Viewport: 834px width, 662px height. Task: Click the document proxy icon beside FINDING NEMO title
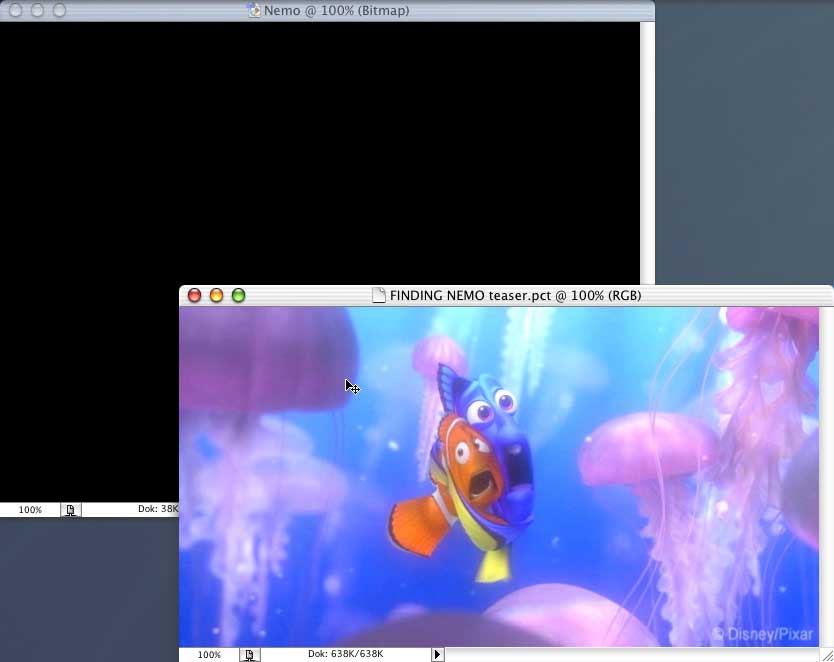379,295
